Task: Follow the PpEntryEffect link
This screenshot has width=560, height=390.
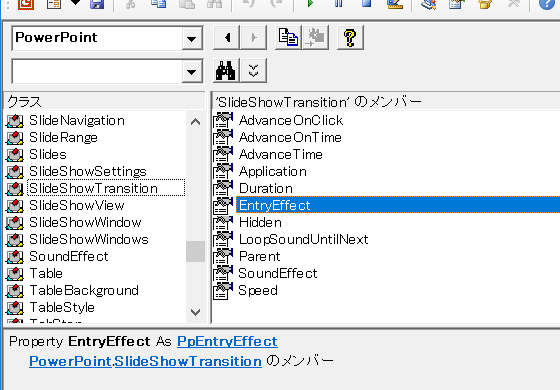Action: pos(227,341)
